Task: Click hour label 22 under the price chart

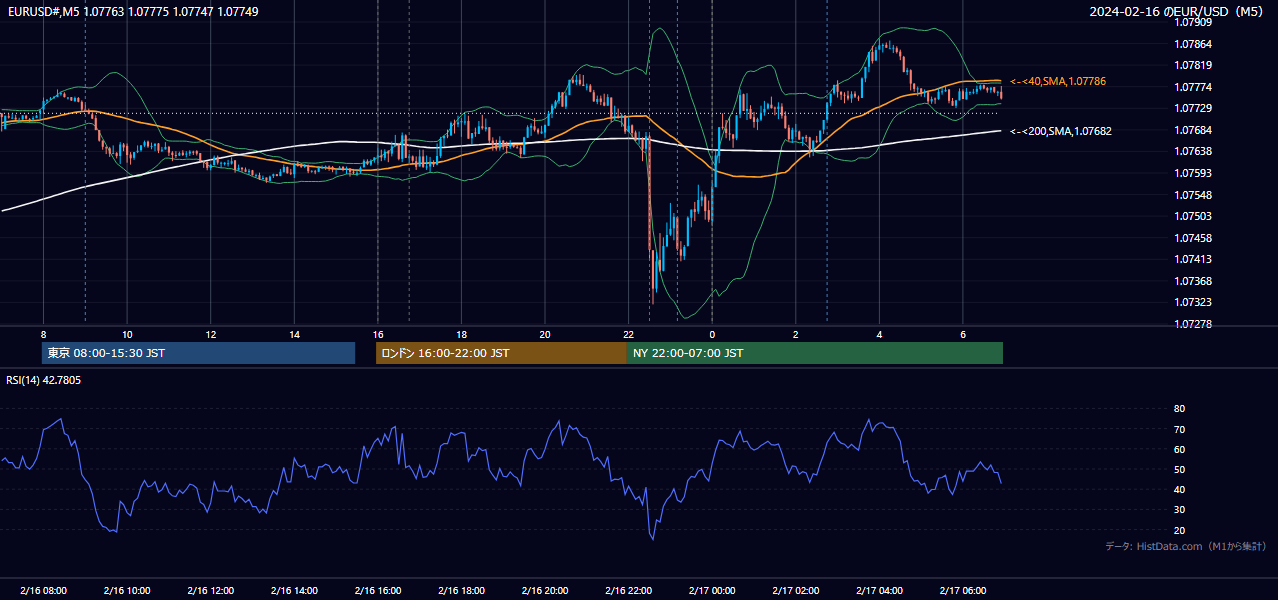Action: point(629,334)
